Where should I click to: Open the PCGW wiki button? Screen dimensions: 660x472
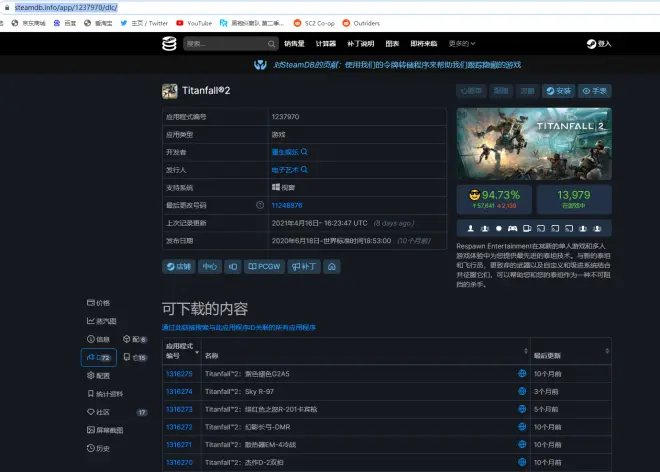click(x=266, y=266)
